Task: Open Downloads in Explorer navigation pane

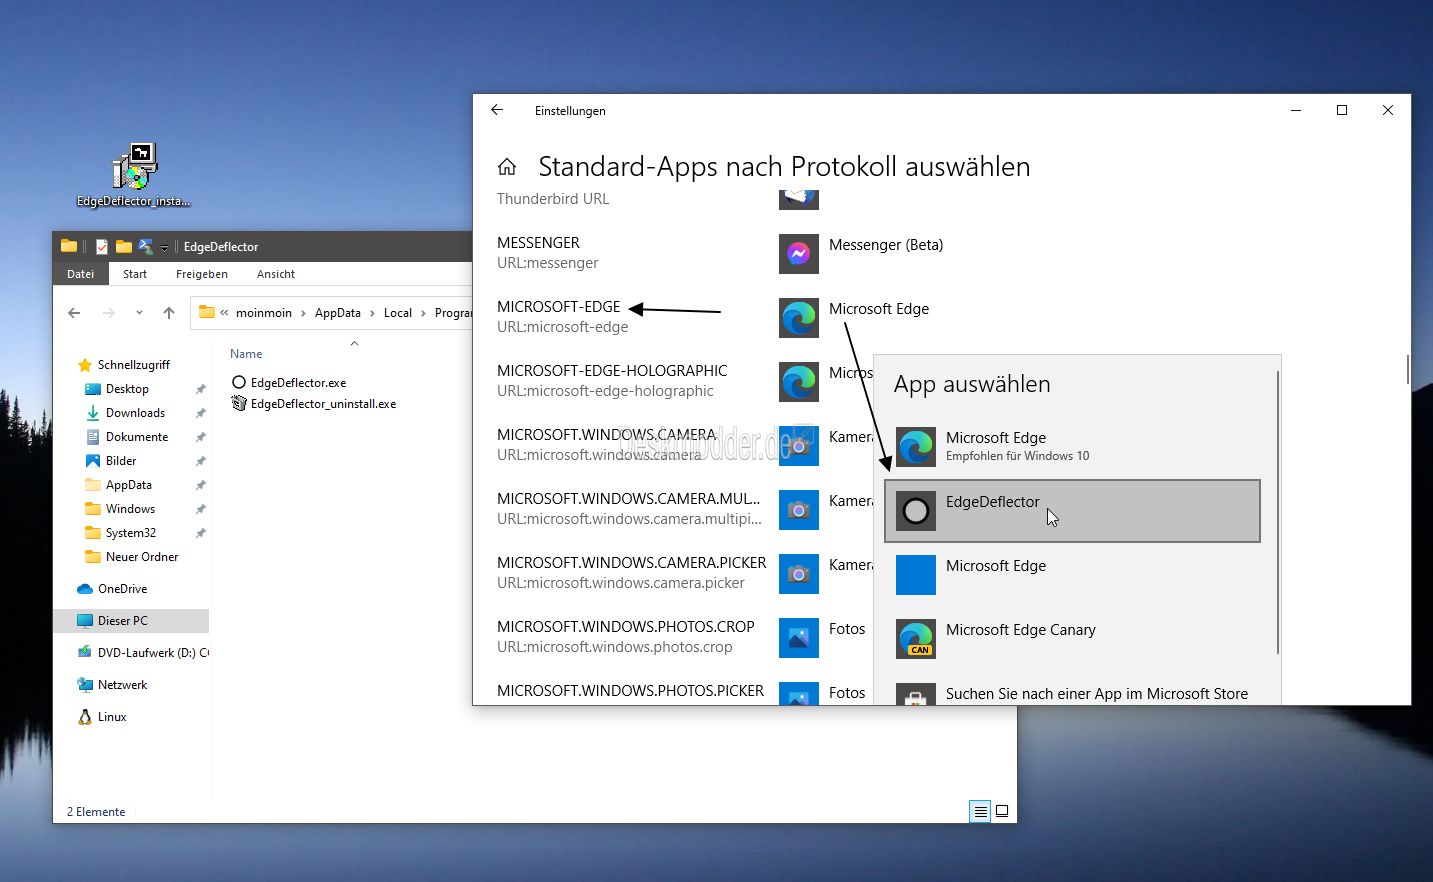Action: (125, 413)
